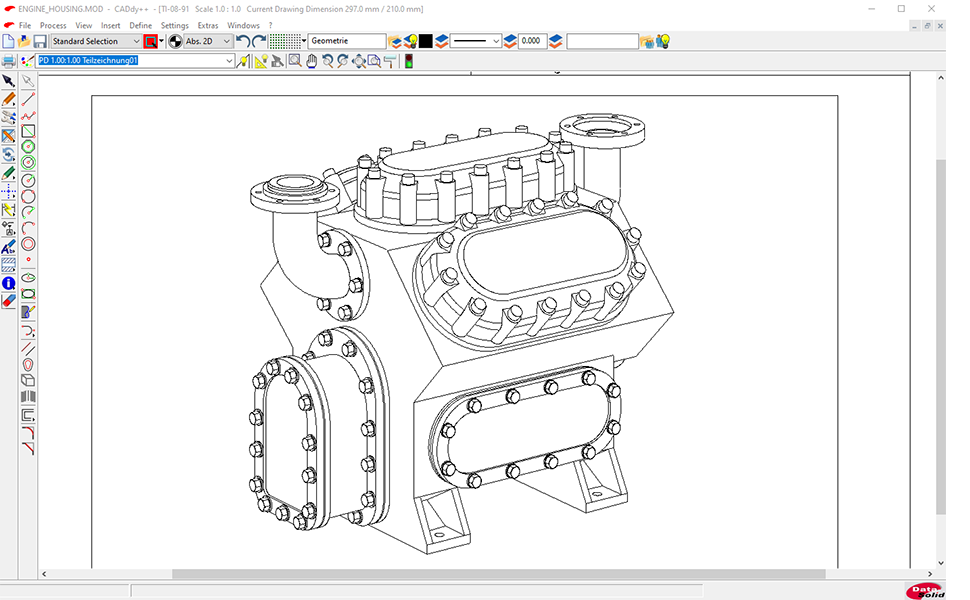970x600 pixels.
Task: Open the Settings menu
Action: coord(174,25)
